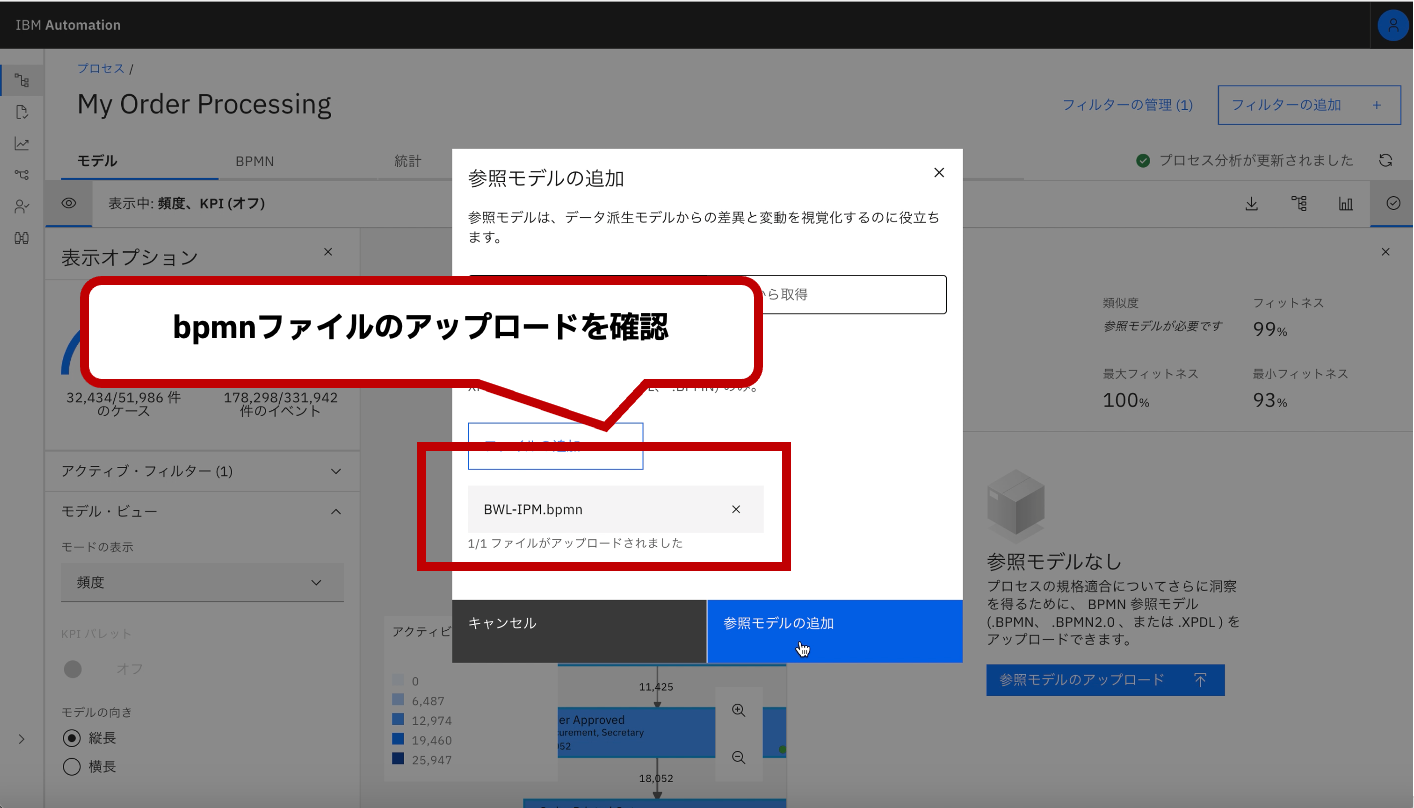
Task: Open the bar chart statistics icon
Action: (x=1345, y=203)
